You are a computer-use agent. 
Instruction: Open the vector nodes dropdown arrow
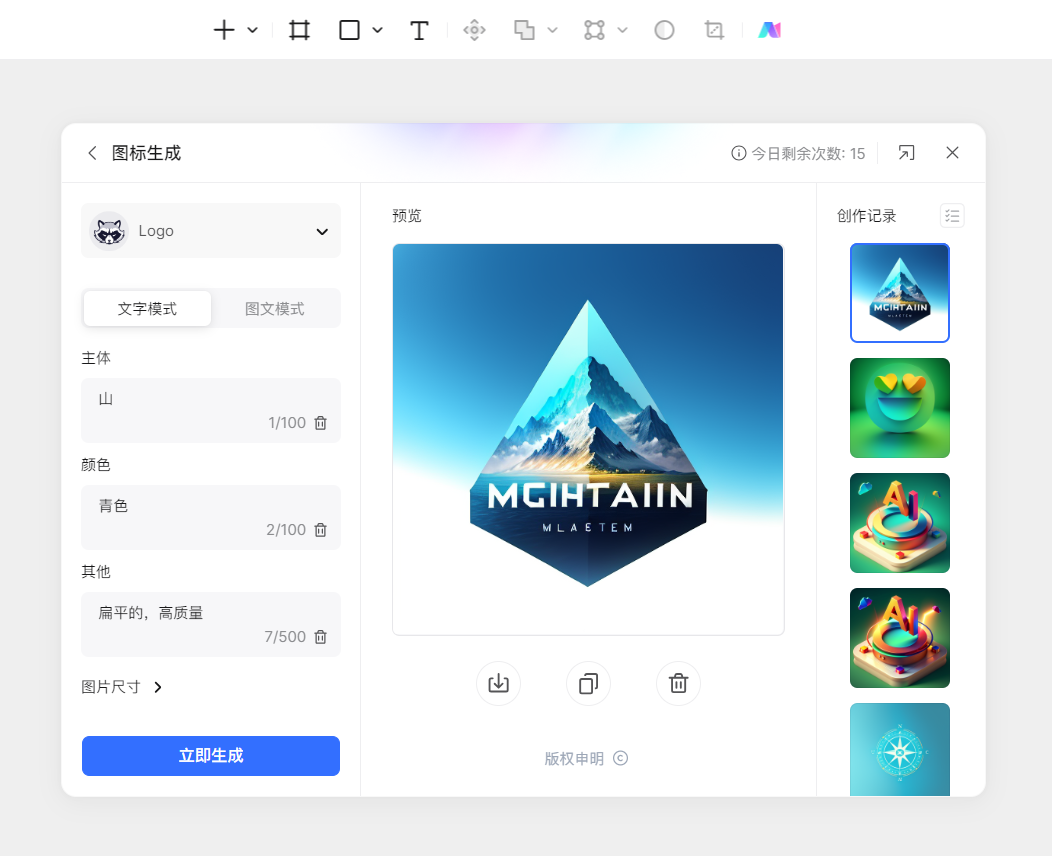(x=623, y=30)
